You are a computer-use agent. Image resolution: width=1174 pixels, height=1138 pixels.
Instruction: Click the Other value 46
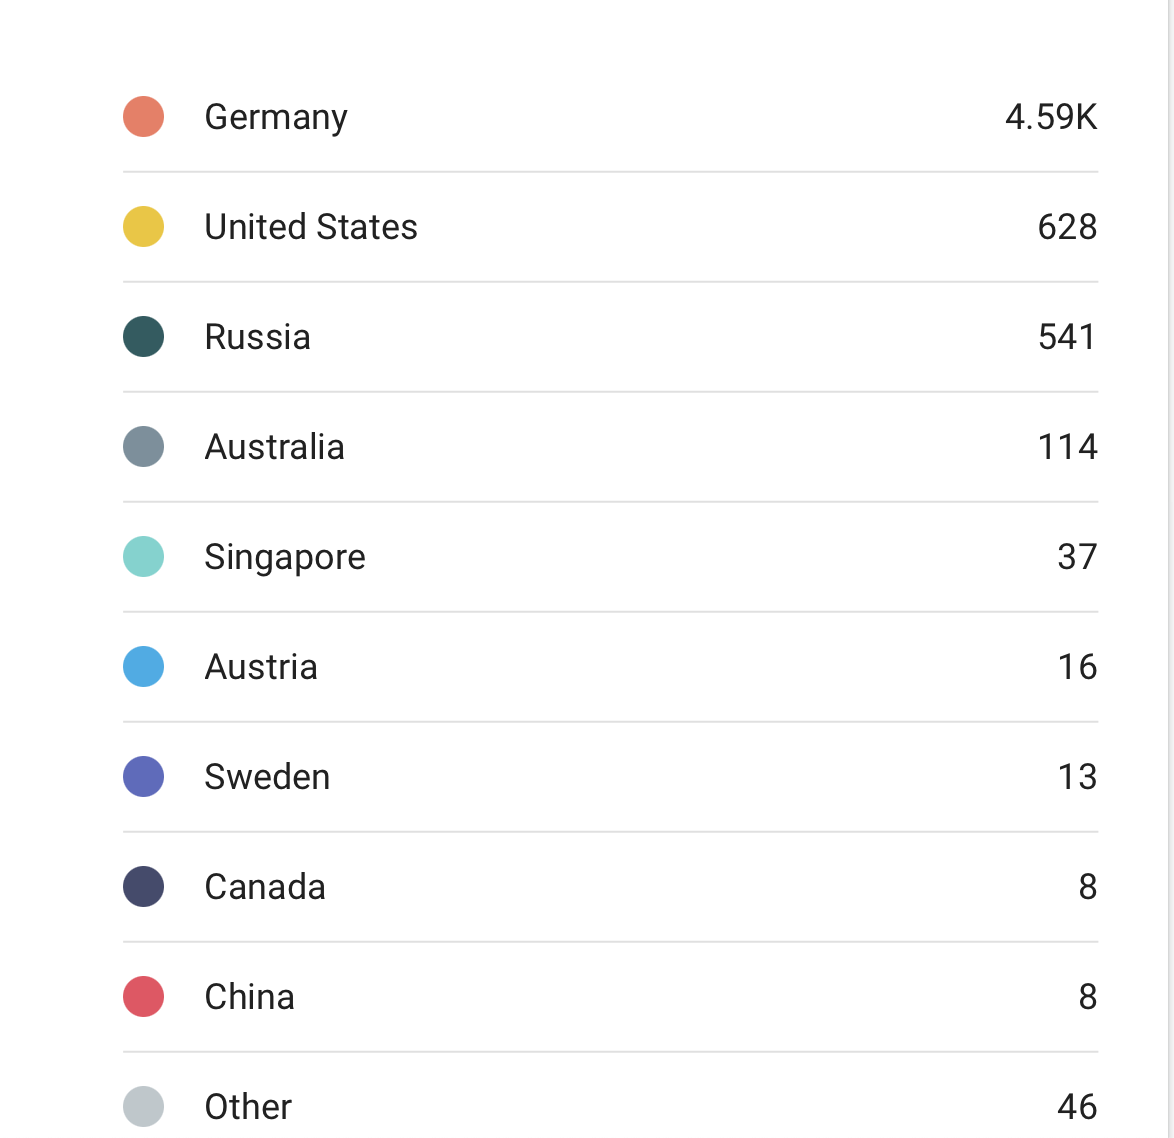(x=1077, y=1107)
